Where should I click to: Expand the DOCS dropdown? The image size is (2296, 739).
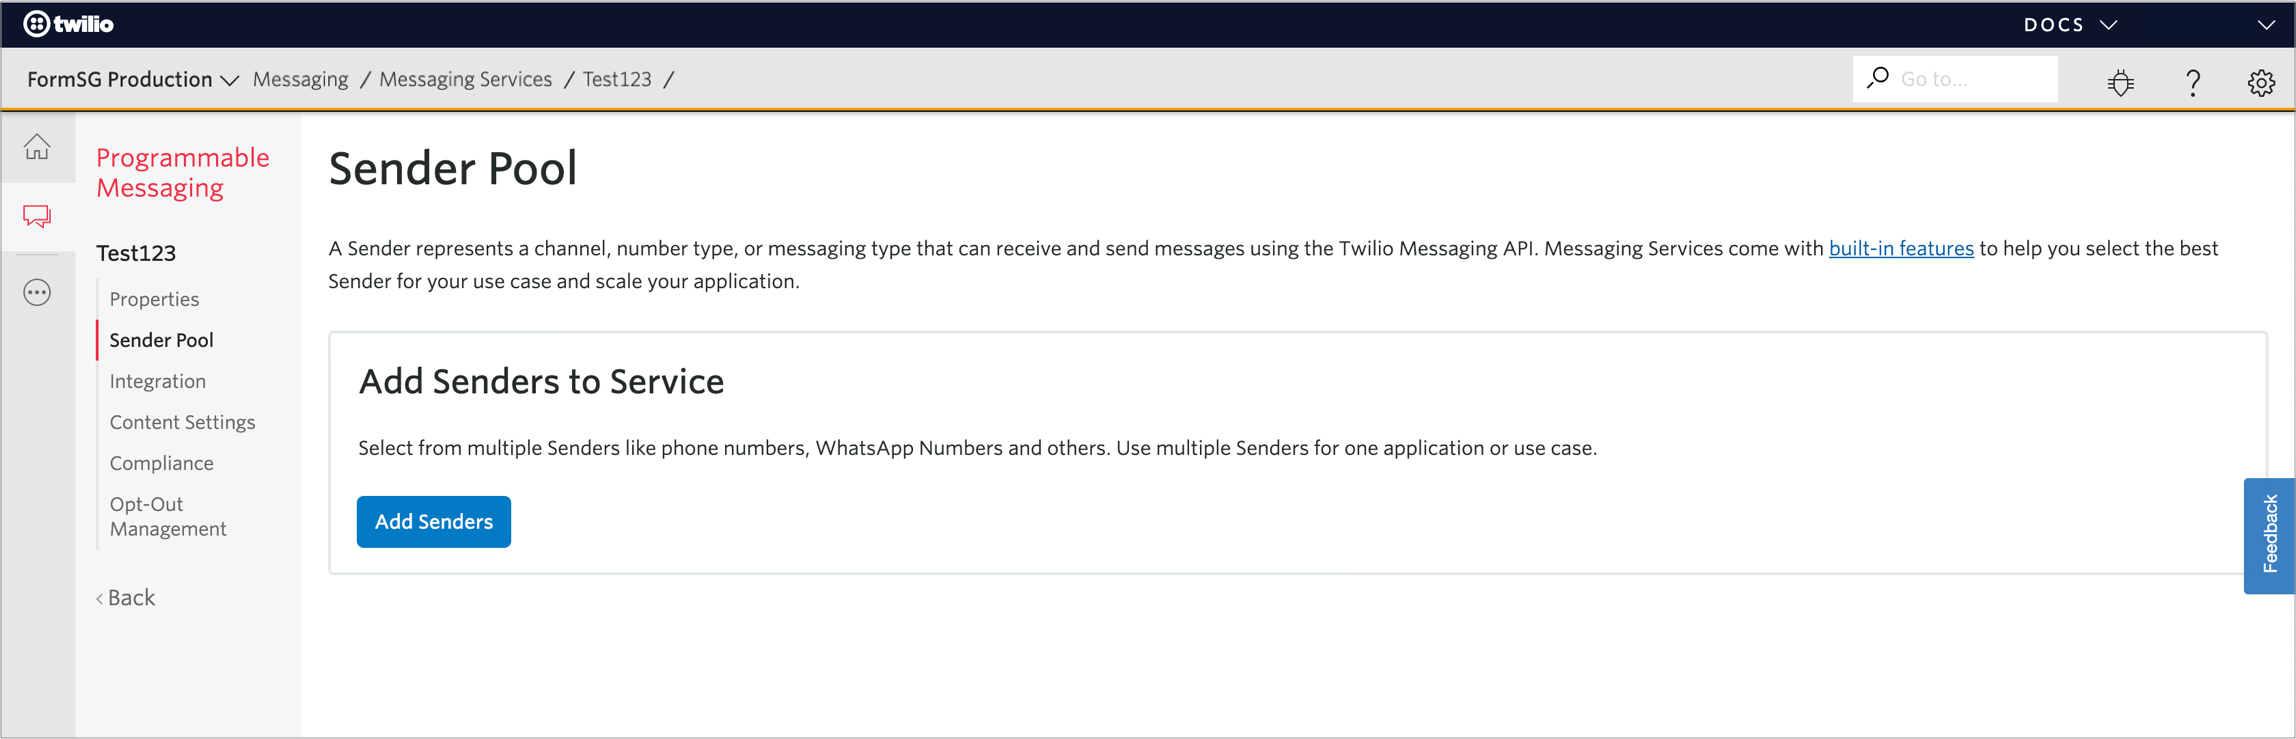coord(2070,24)
